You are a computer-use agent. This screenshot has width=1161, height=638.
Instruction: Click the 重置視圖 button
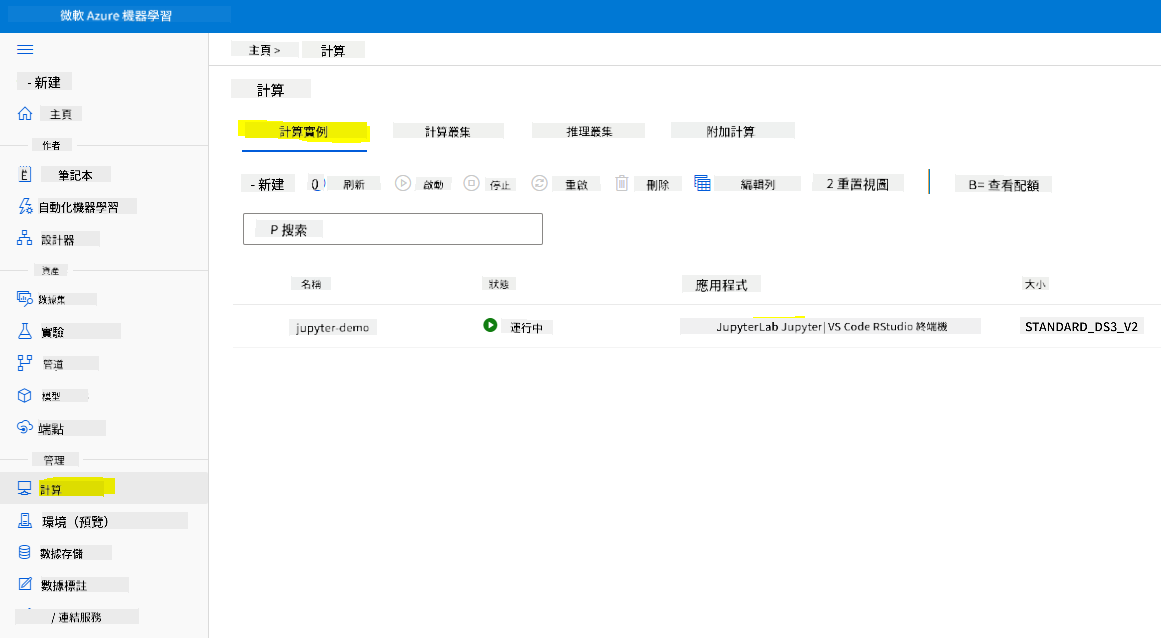[857, 184]
